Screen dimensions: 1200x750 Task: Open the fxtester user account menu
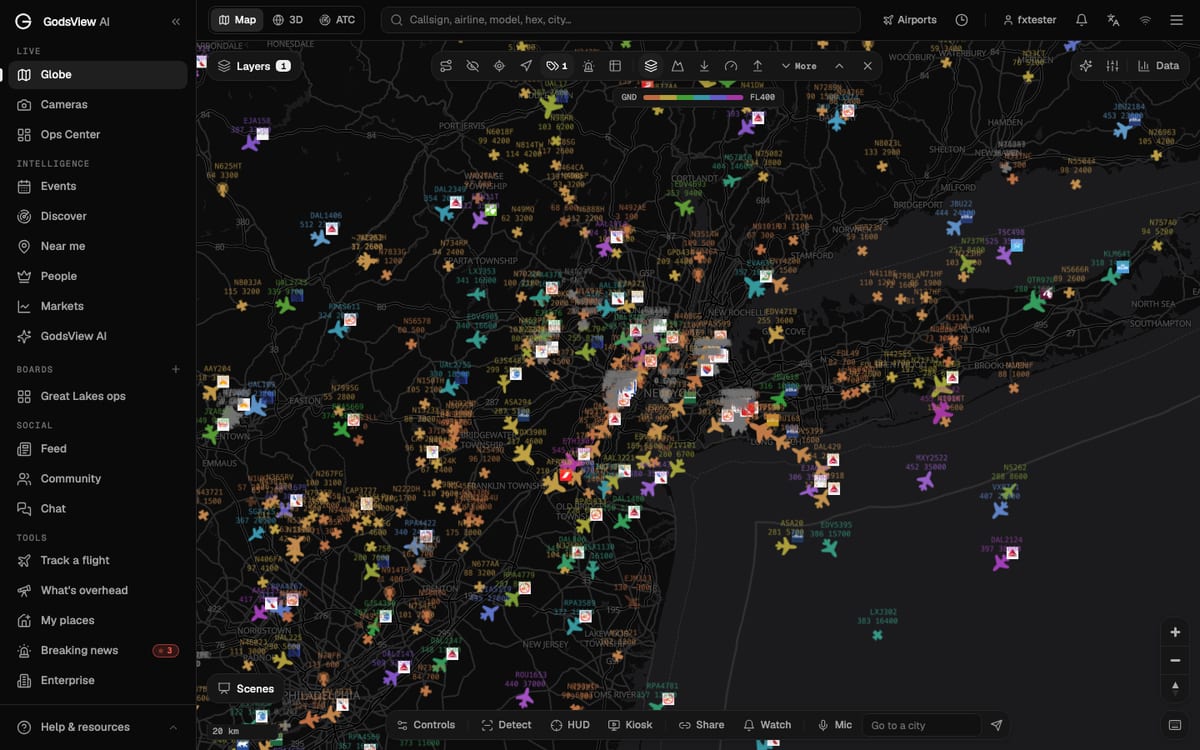pyautogui.click(x=1029, y=20)
